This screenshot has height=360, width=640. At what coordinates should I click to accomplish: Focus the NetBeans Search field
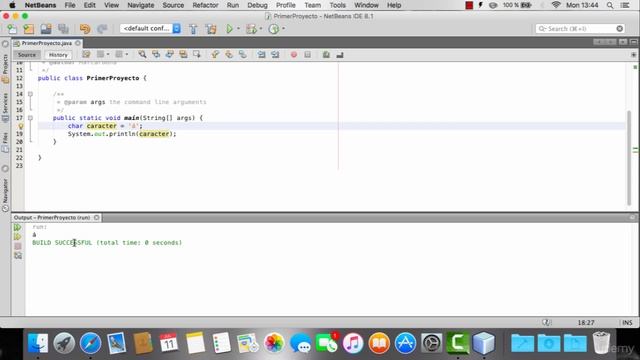580,29
